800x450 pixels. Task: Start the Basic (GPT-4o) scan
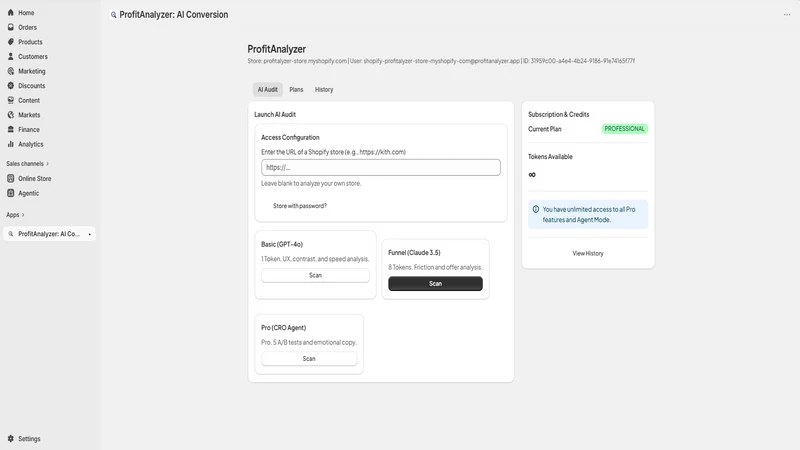[315, 276]
